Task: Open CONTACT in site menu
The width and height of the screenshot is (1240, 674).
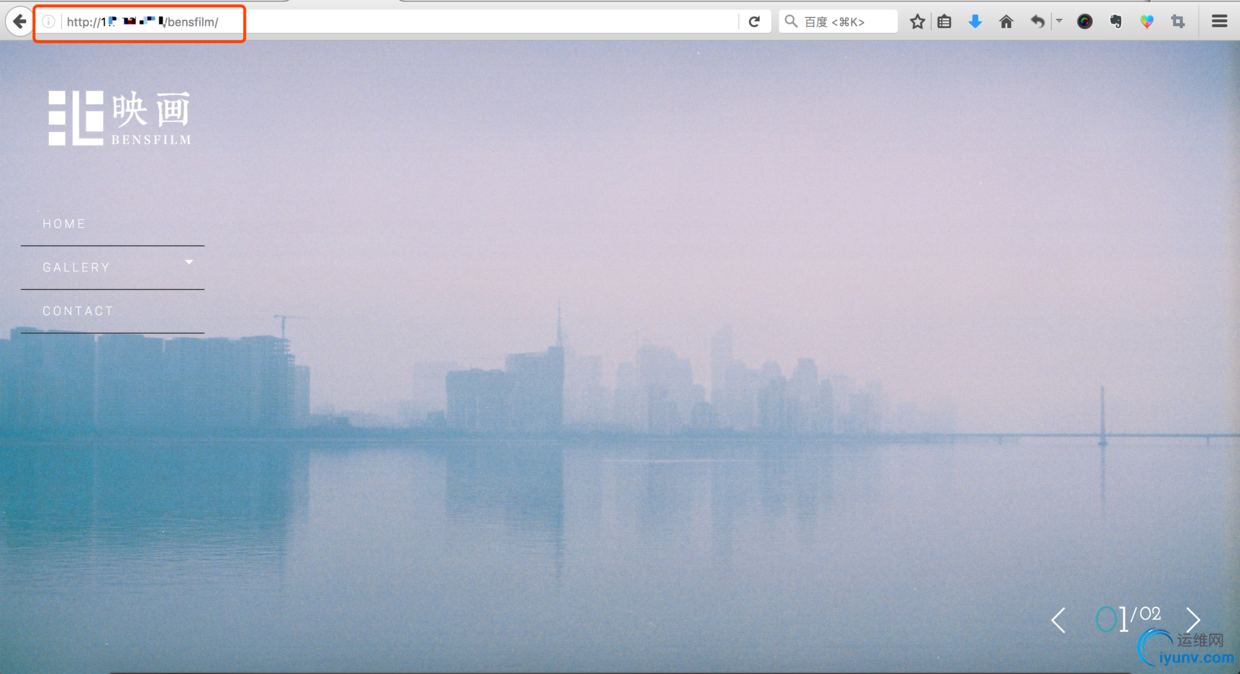Action: tap(78, 311)
